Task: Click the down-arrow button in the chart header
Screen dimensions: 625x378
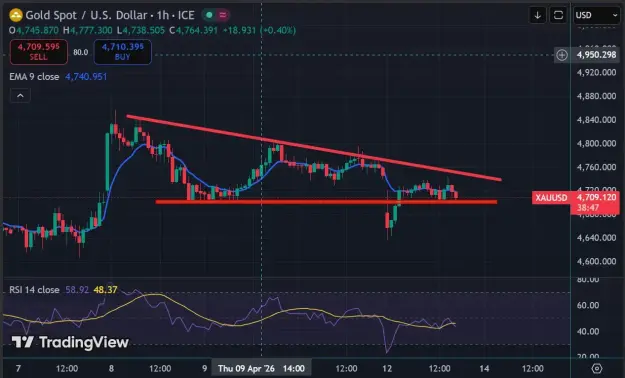Action: [538, 15]
